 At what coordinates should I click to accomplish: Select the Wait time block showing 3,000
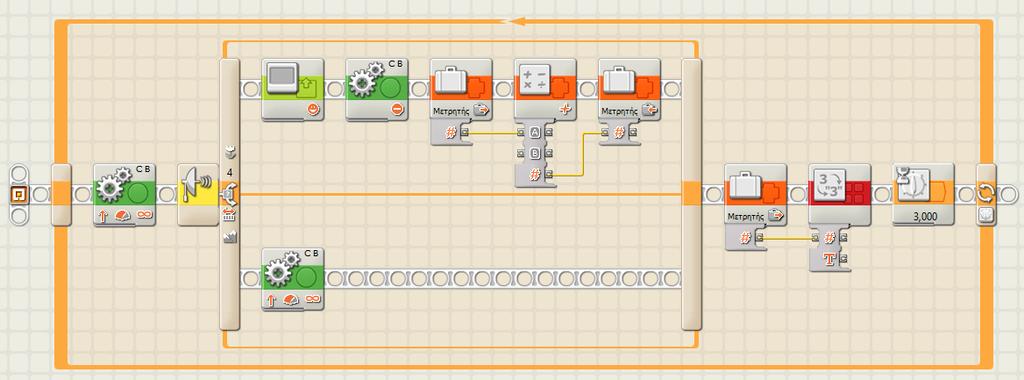923,195
